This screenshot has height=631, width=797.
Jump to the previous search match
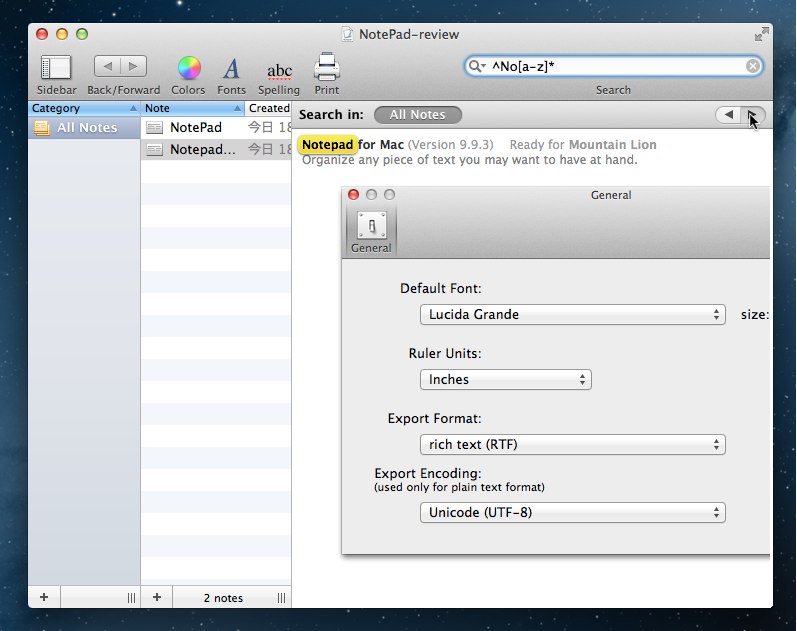(728, 115)
